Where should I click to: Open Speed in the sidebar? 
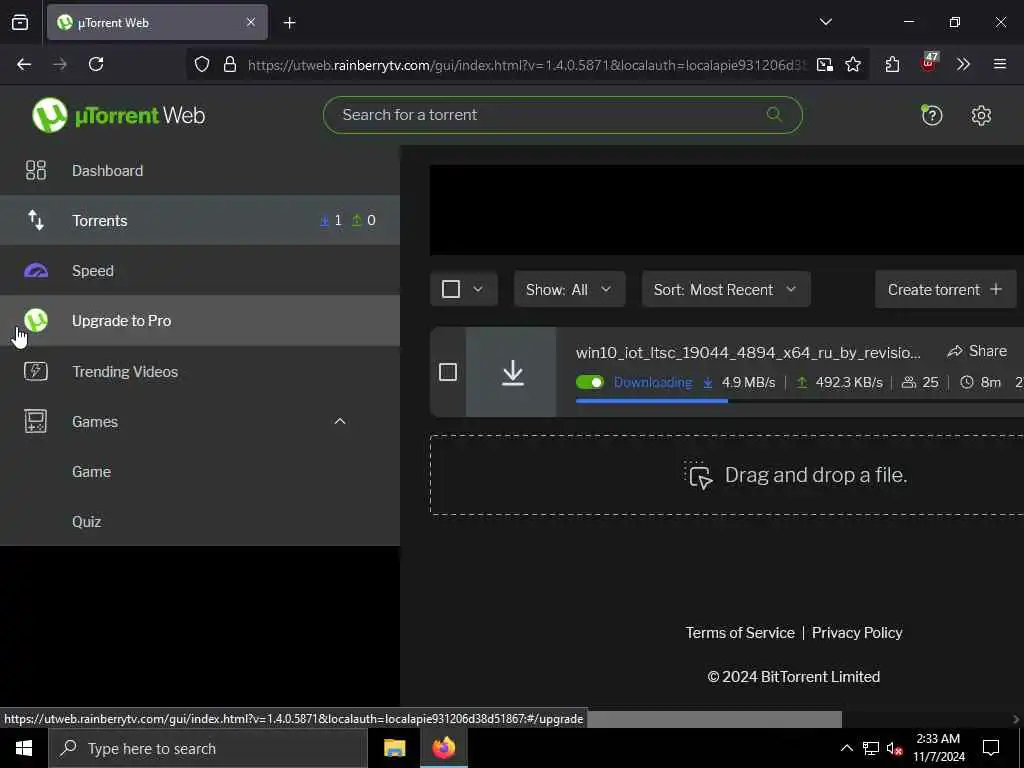pos(200,270)
